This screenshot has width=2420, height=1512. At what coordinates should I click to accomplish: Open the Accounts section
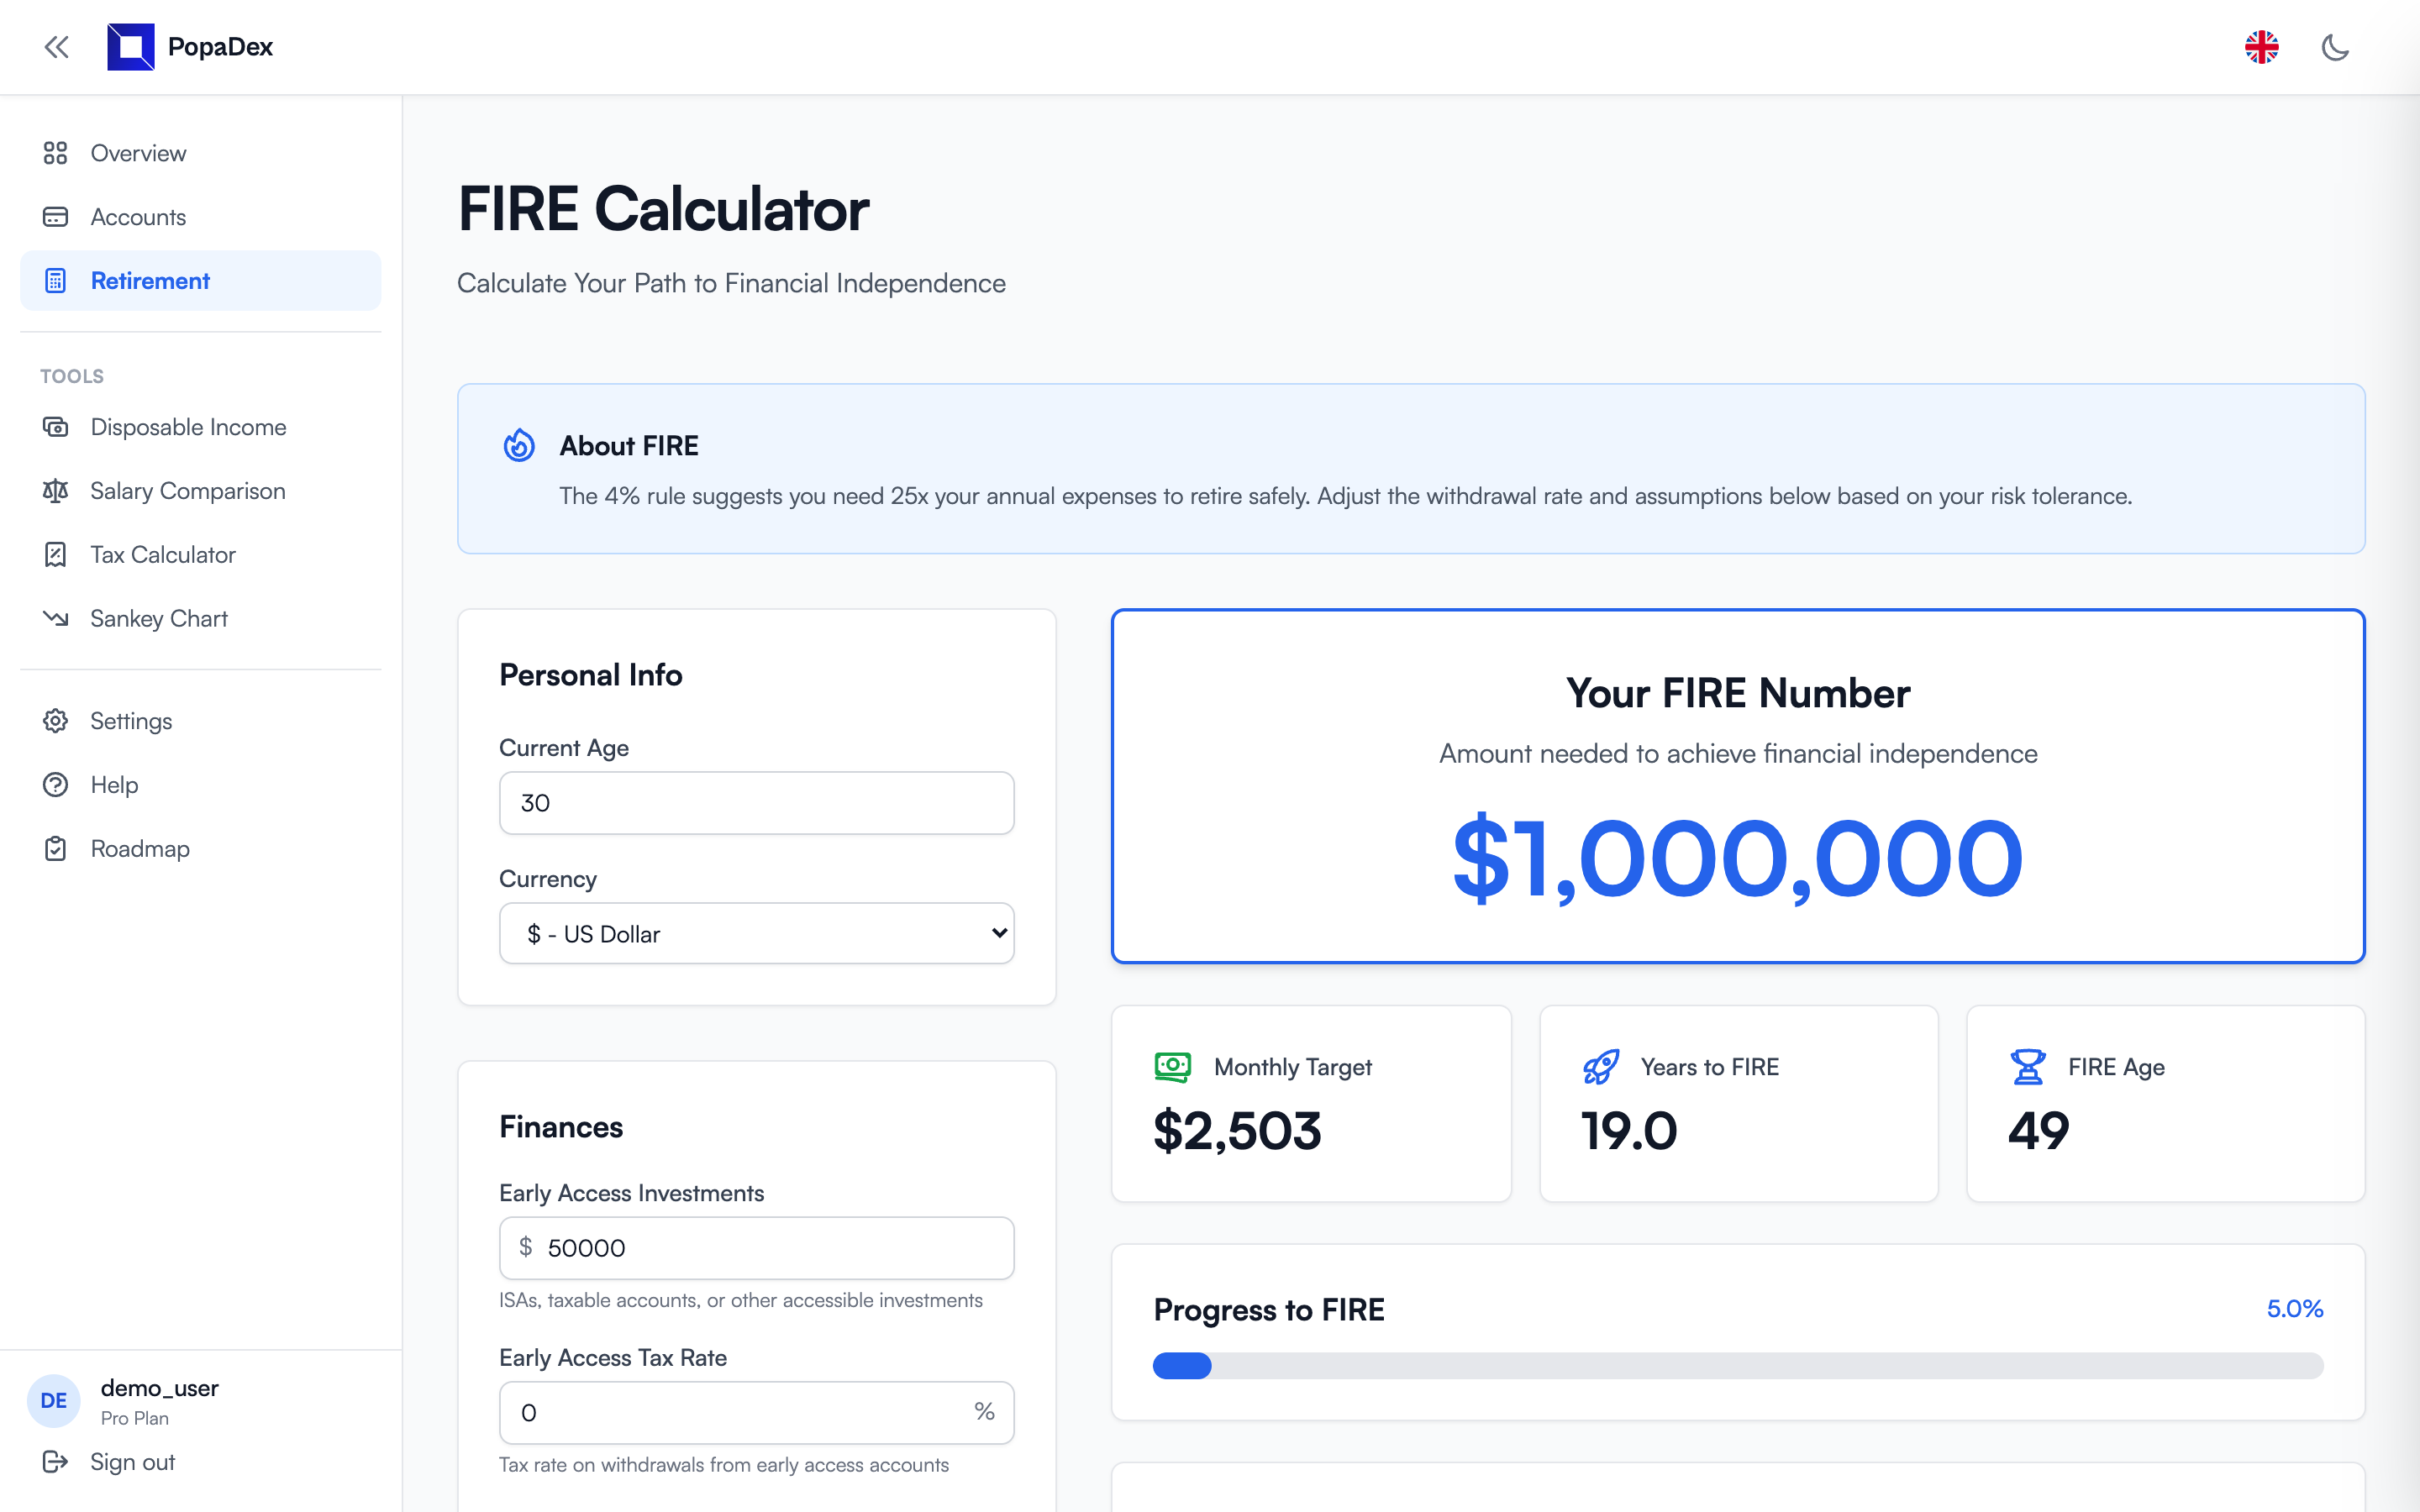pyautogui.click(x=137, y=216)
